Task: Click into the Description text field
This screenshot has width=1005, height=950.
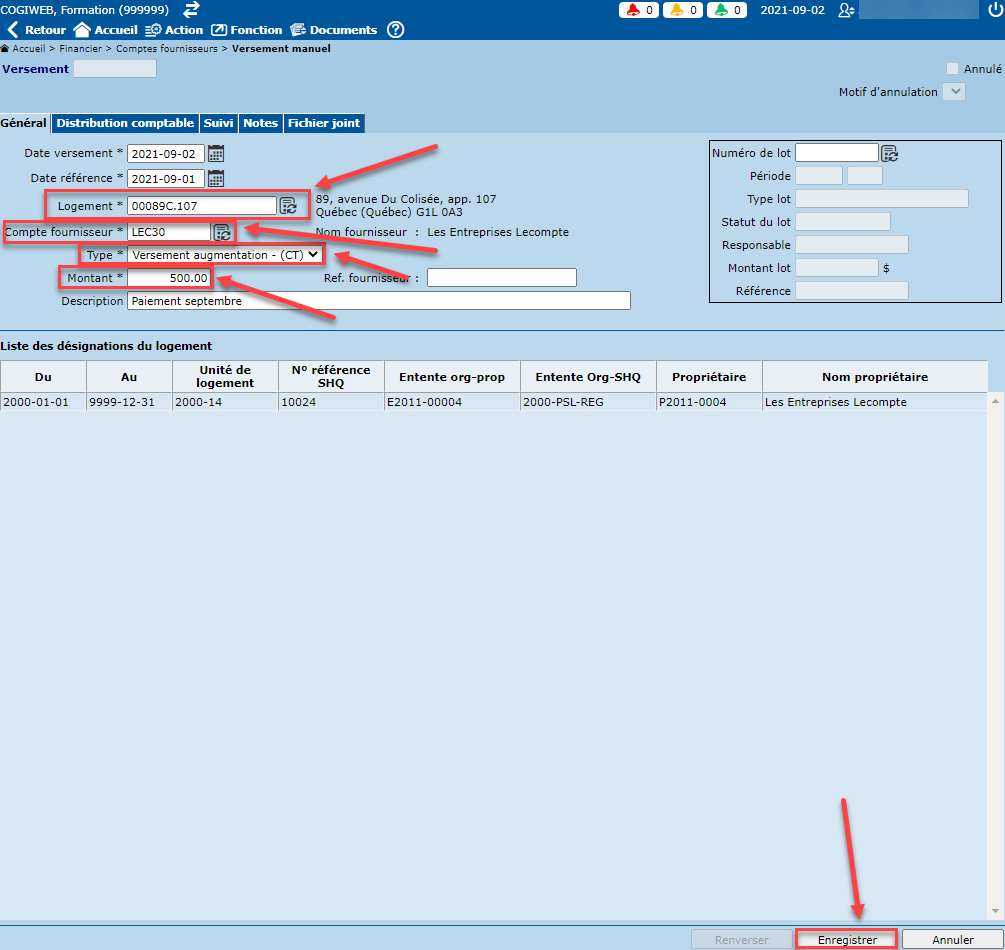Action: click(378, 301)
